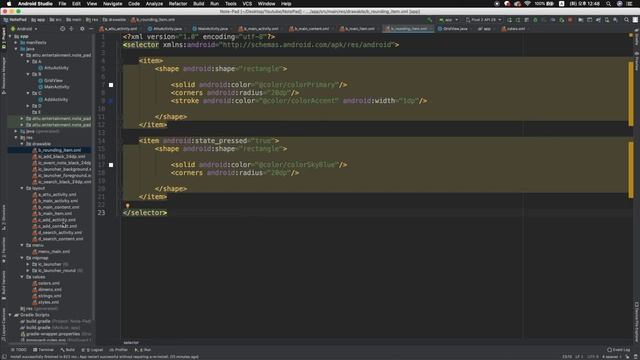The width and height of the screenshot is (640, 360).
Task: Collapse the values folder
Action: click(x=22, y=277)
